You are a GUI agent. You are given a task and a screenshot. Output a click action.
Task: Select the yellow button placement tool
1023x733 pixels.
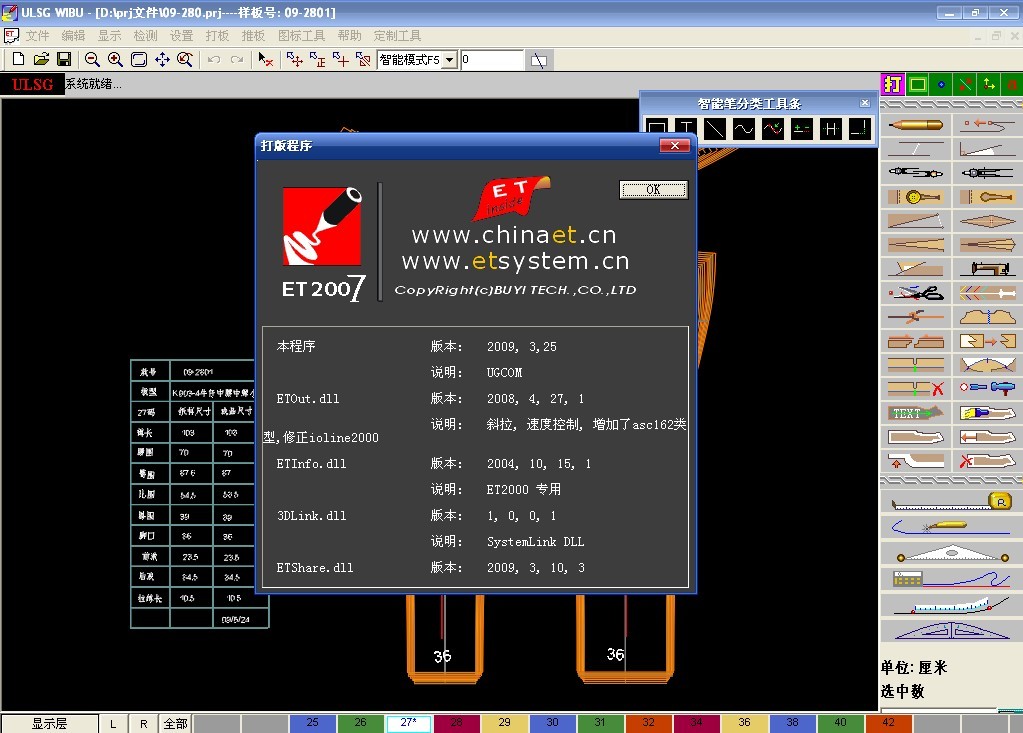[915, 196]
